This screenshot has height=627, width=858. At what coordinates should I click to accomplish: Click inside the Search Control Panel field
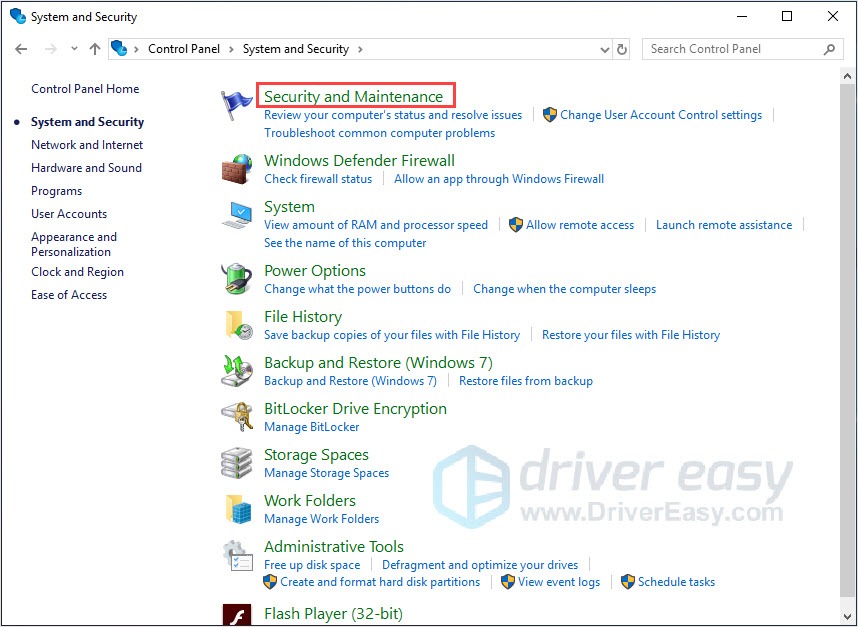pos(730,48)
